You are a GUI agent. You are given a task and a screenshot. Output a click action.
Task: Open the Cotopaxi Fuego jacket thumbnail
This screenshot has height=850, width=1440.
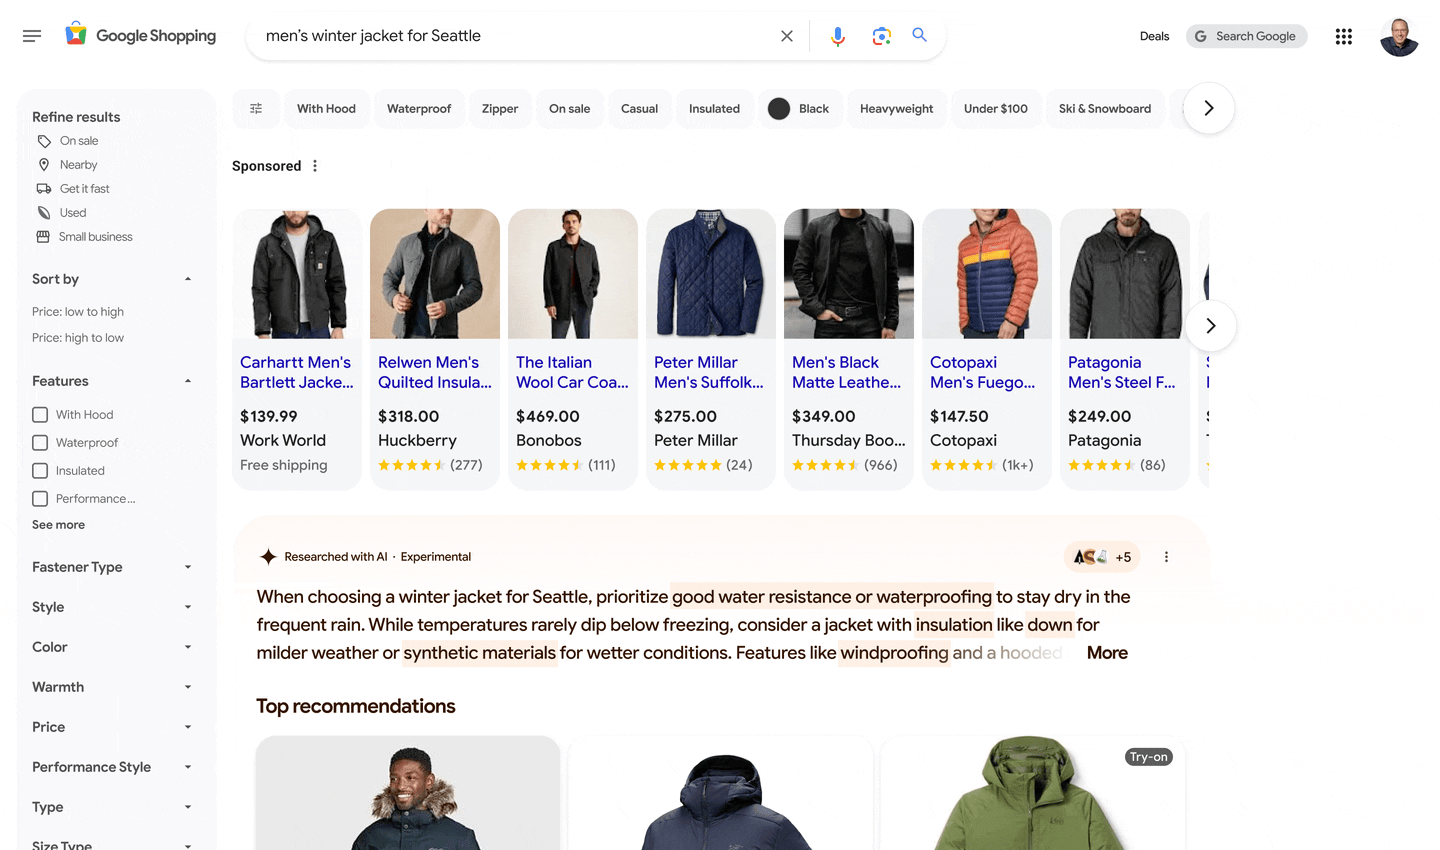(x=986, y=274)
